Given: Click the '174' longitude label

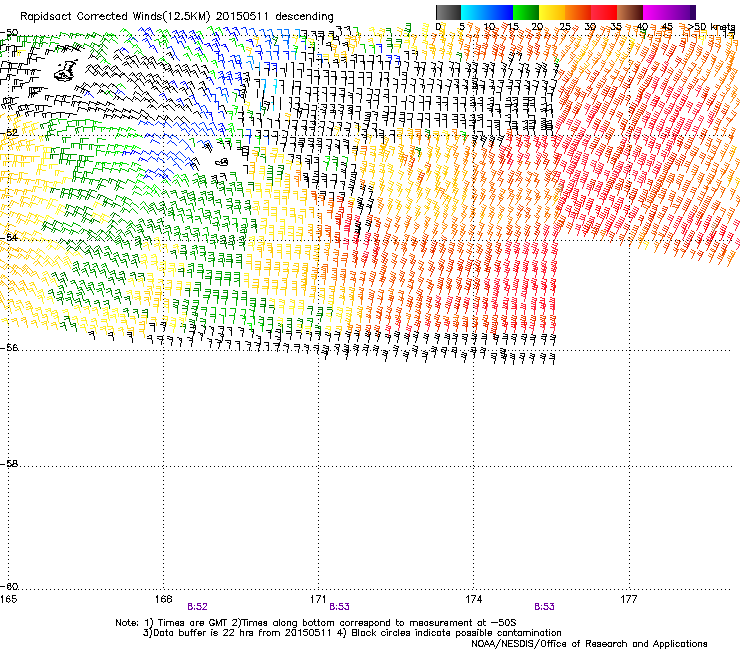Looking at the screenshot, I should tap(473, 599).
